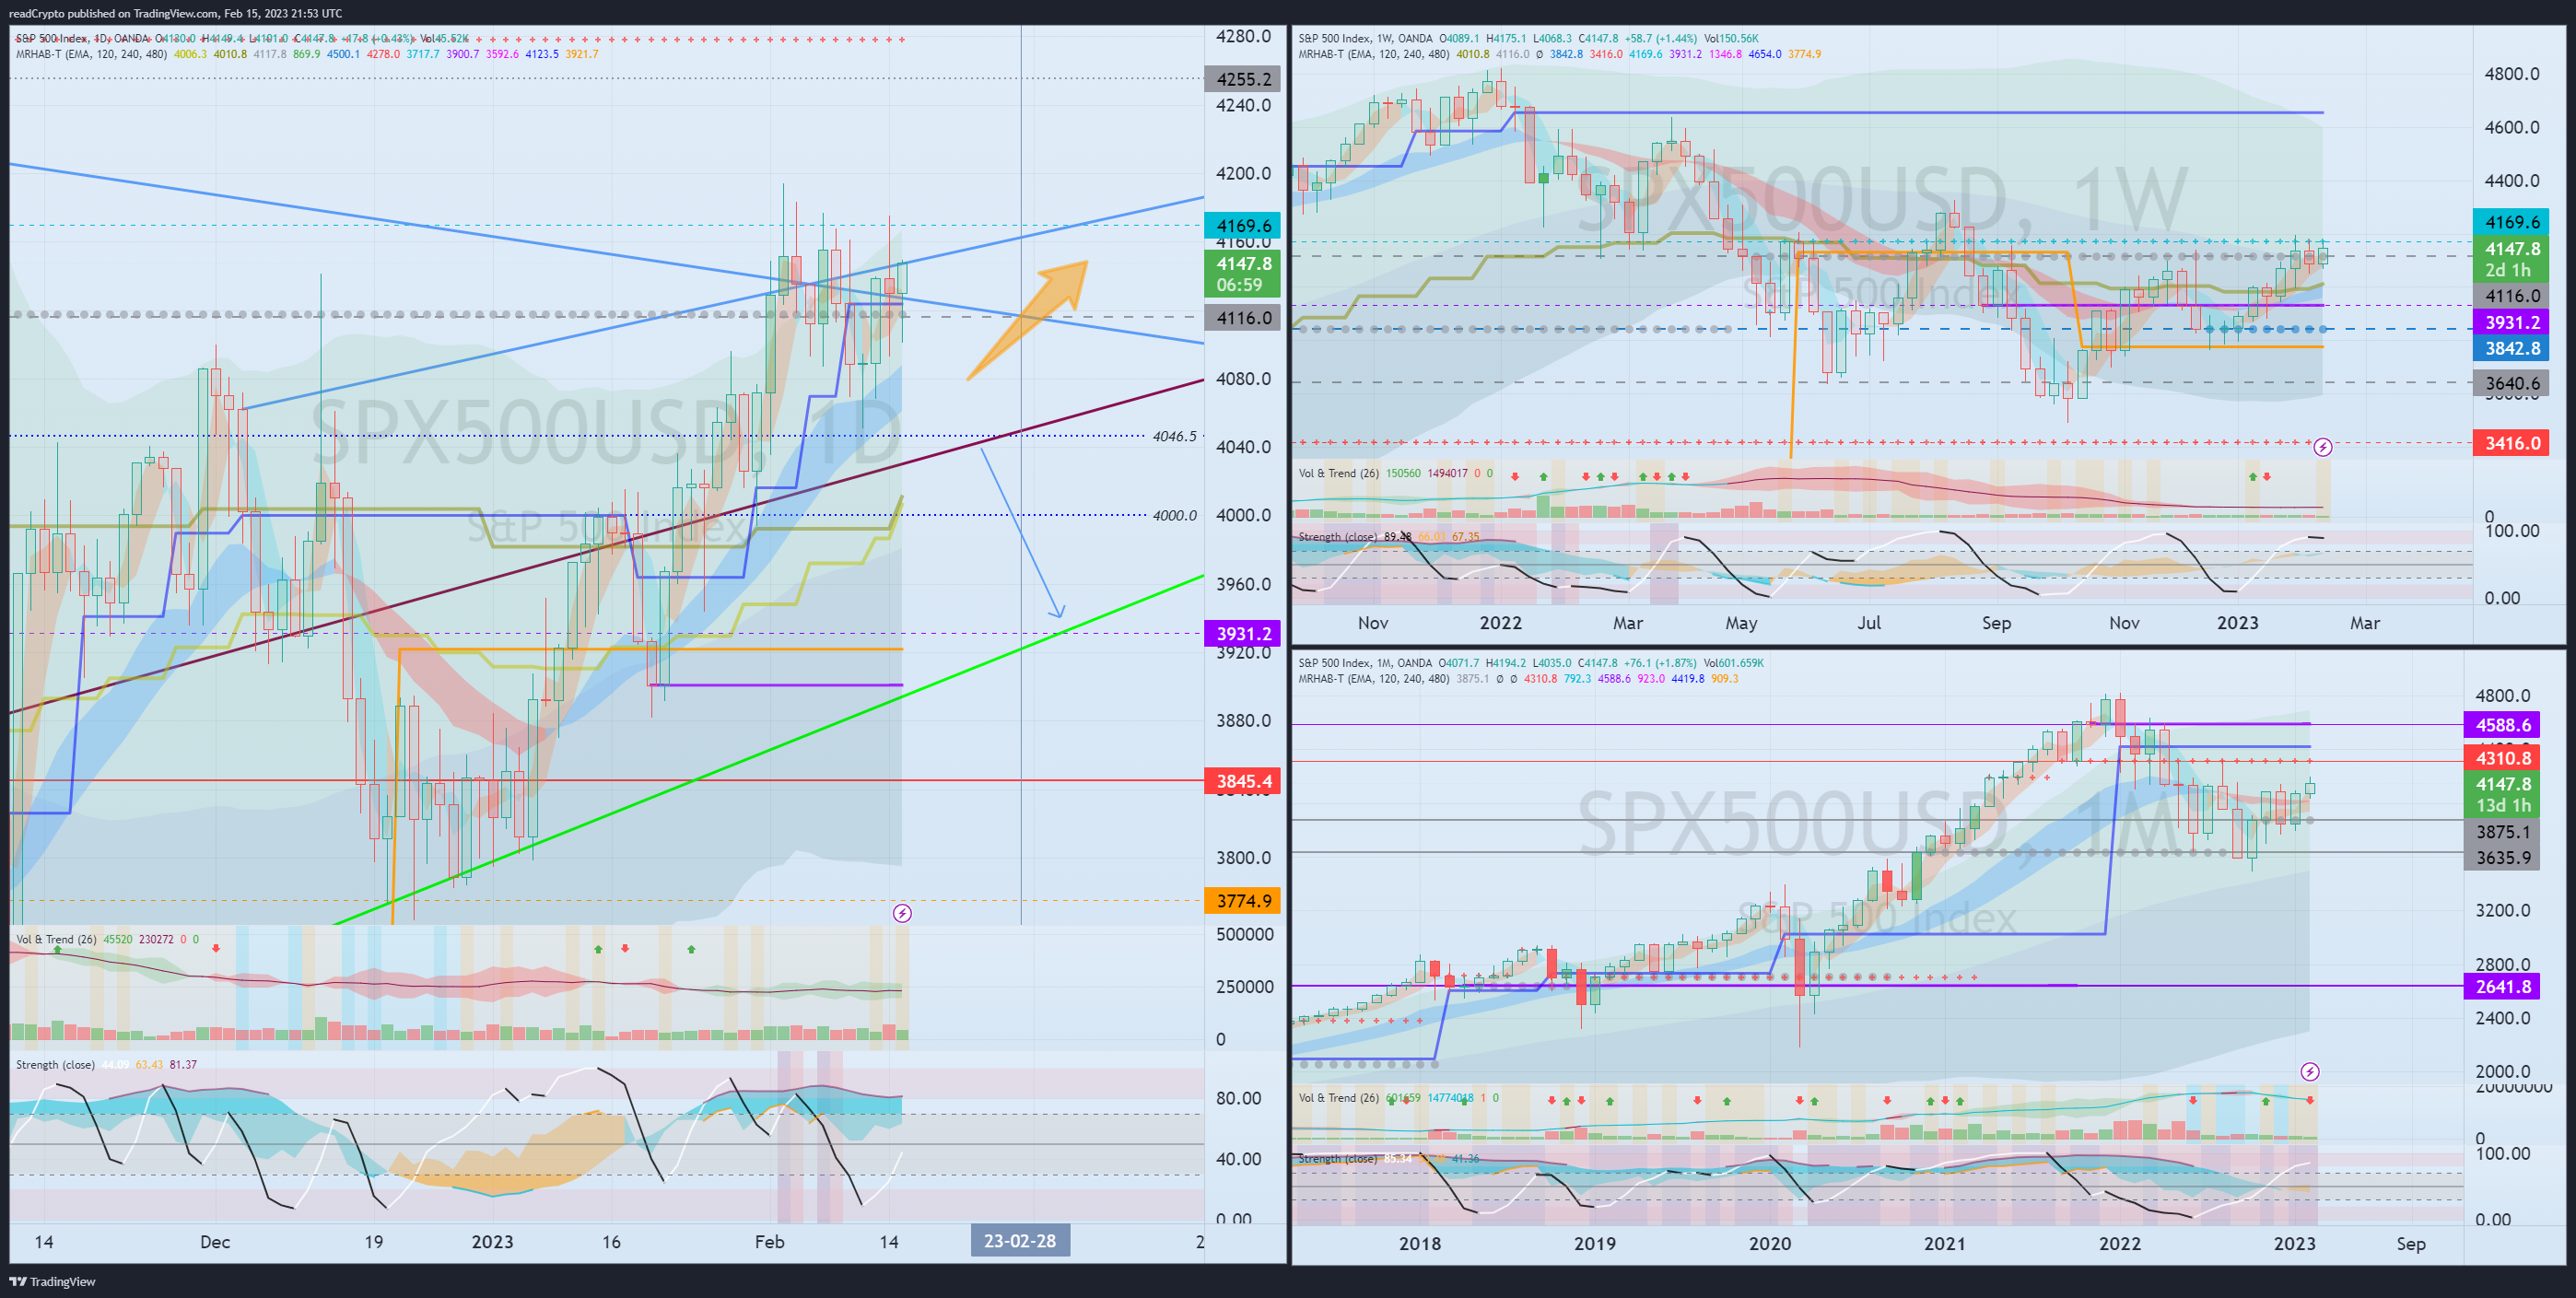
Task: Click 4280.0 on the daily price scale
Action: point(1243,36)
